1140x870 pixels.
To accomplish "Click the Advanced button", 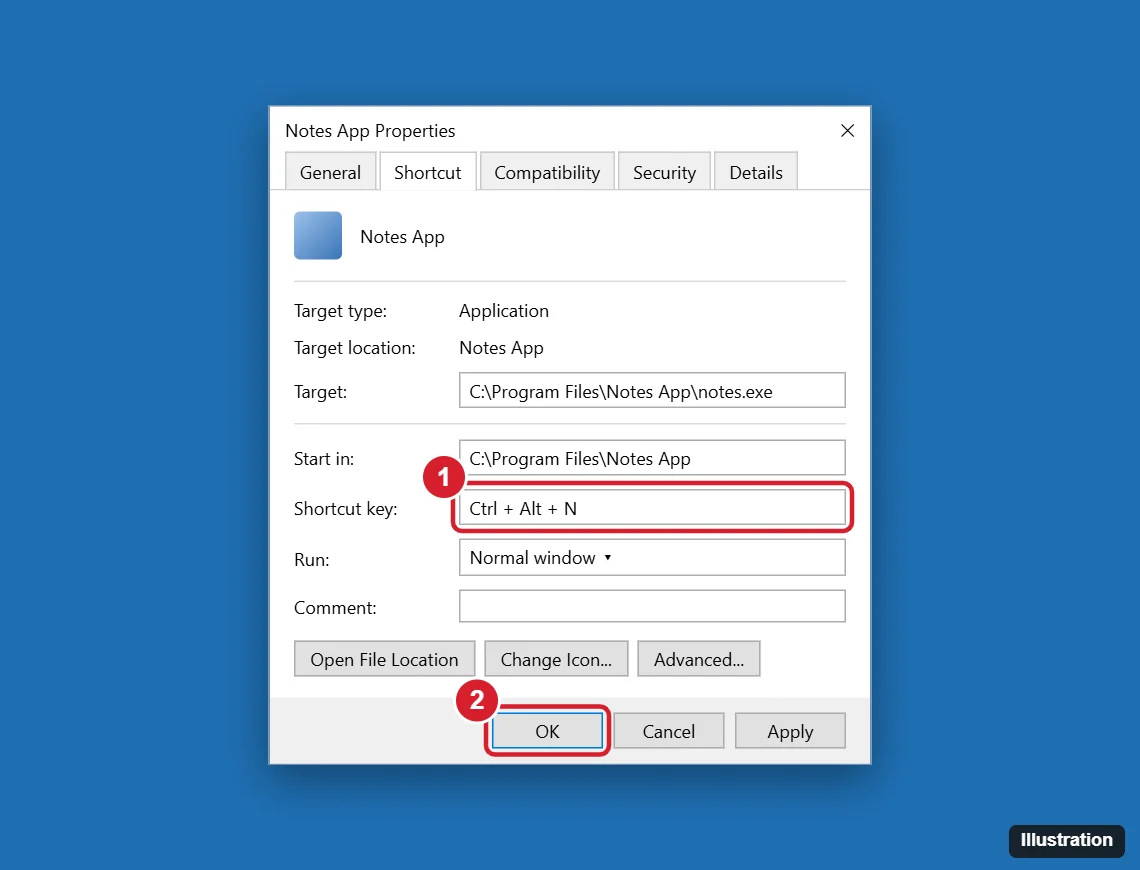I will [698, 658].
